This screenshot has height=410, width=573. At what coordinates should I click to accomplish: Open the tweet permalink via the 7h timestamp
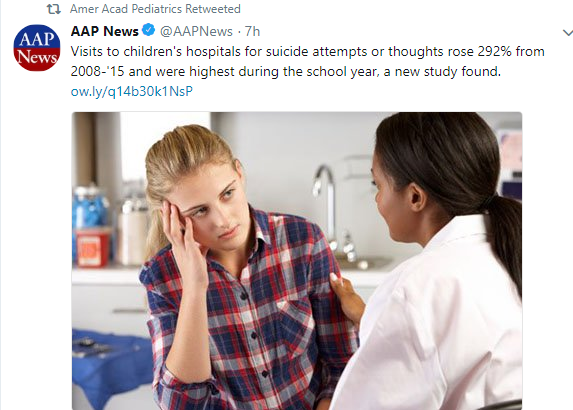pyautogui.click(x=252, y=31)
